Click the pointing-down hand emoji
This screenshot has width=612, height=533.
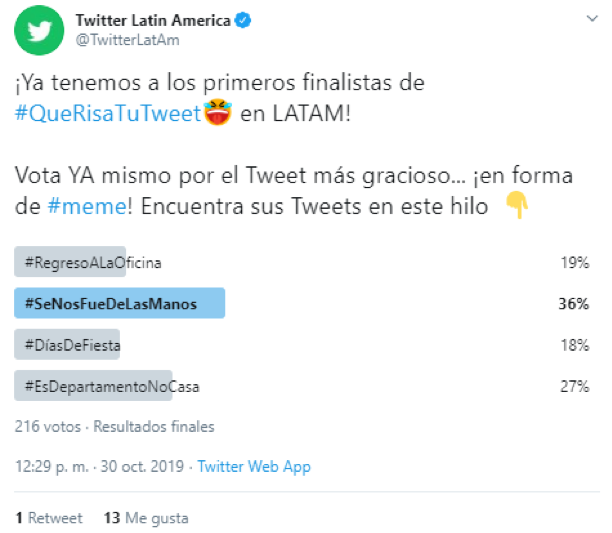tap(516, 205)
